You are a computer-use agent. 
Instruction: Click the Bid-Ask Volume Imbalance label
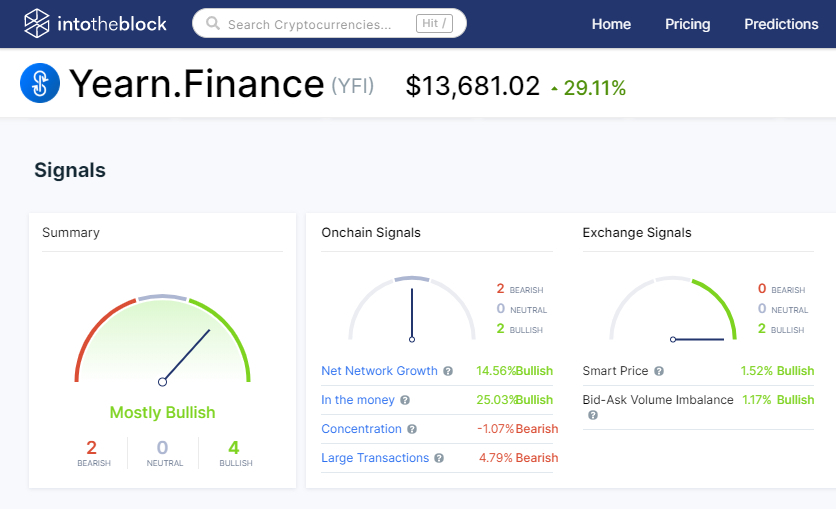[658, 400]
